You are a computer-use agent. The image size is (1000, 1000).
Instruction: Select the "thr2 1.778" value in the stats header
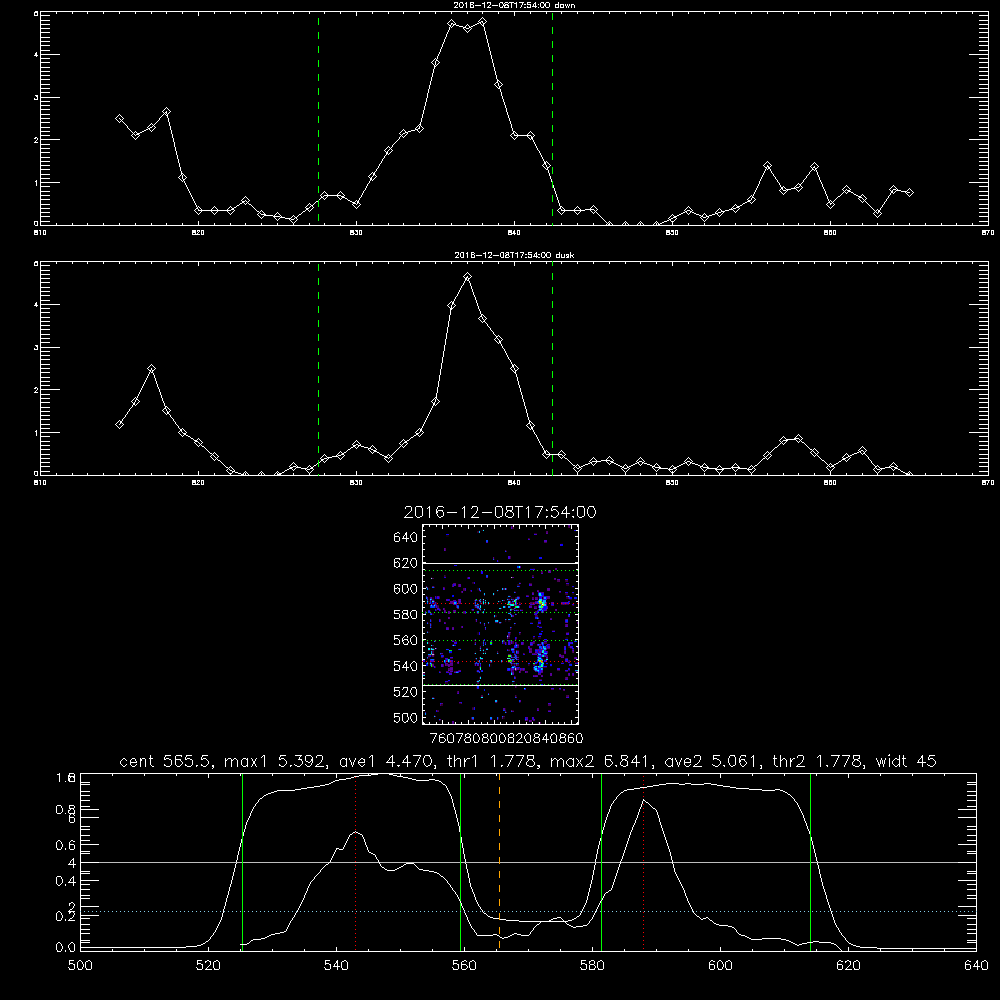(818, 761)
